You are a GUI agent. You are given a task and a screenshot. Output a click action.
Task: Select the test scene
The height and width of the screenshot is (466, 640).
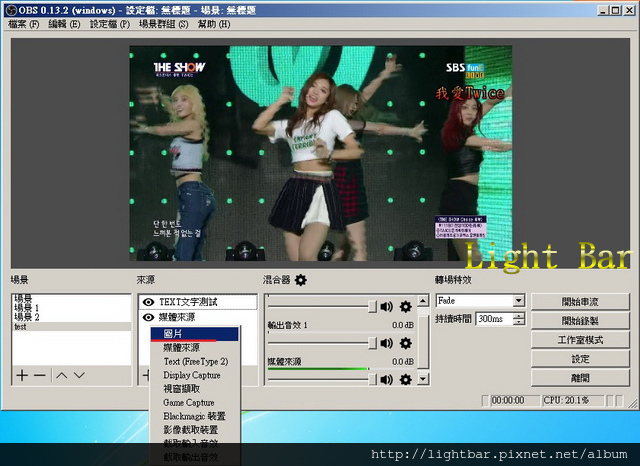click(71, 326)
